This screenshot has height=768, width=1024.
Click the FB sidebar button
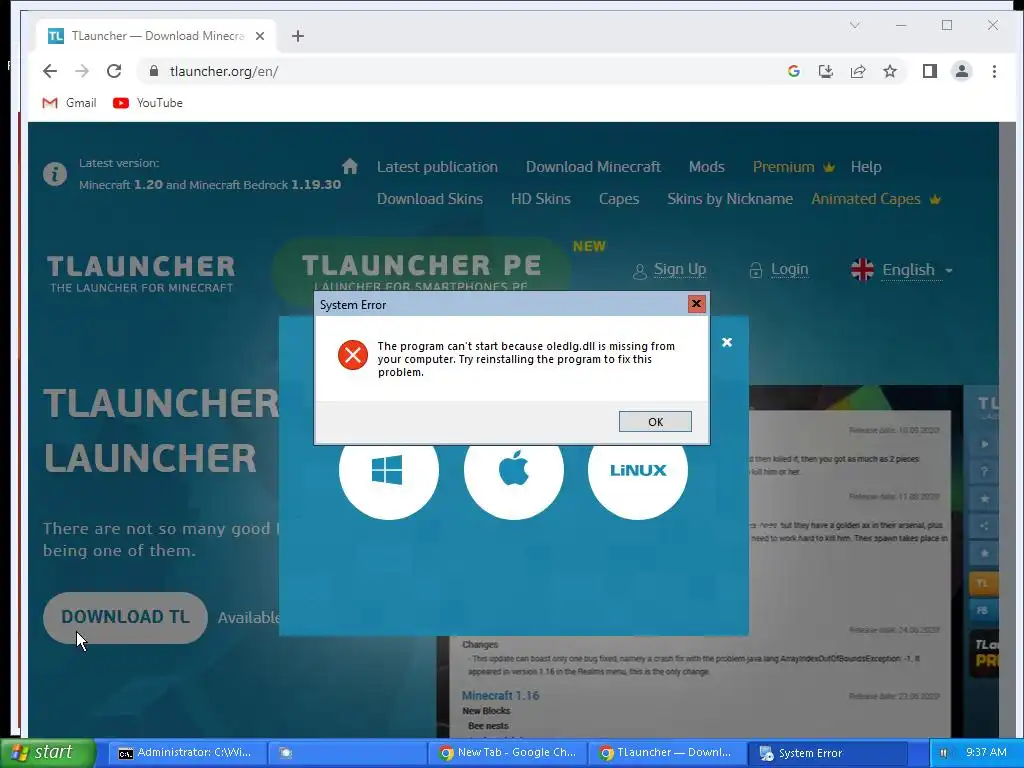pyautogui.click(x=984, y=611)
